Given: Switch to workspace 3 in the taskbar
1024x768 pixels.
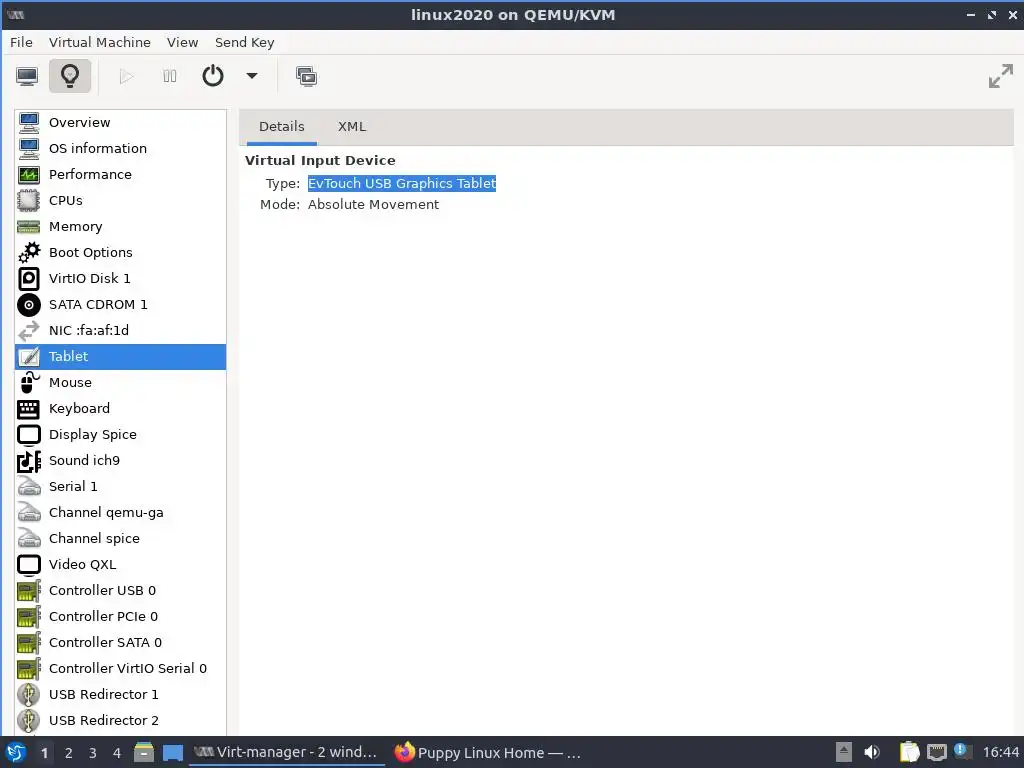Looking at the screenshot, I should (x=93, y=753).
